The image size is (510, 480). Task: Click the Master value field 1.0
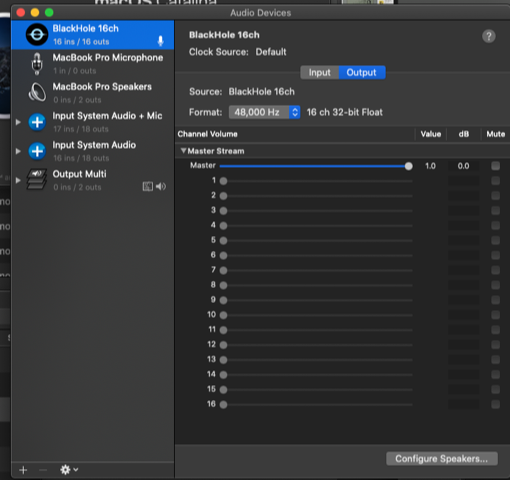coord(430,166)
